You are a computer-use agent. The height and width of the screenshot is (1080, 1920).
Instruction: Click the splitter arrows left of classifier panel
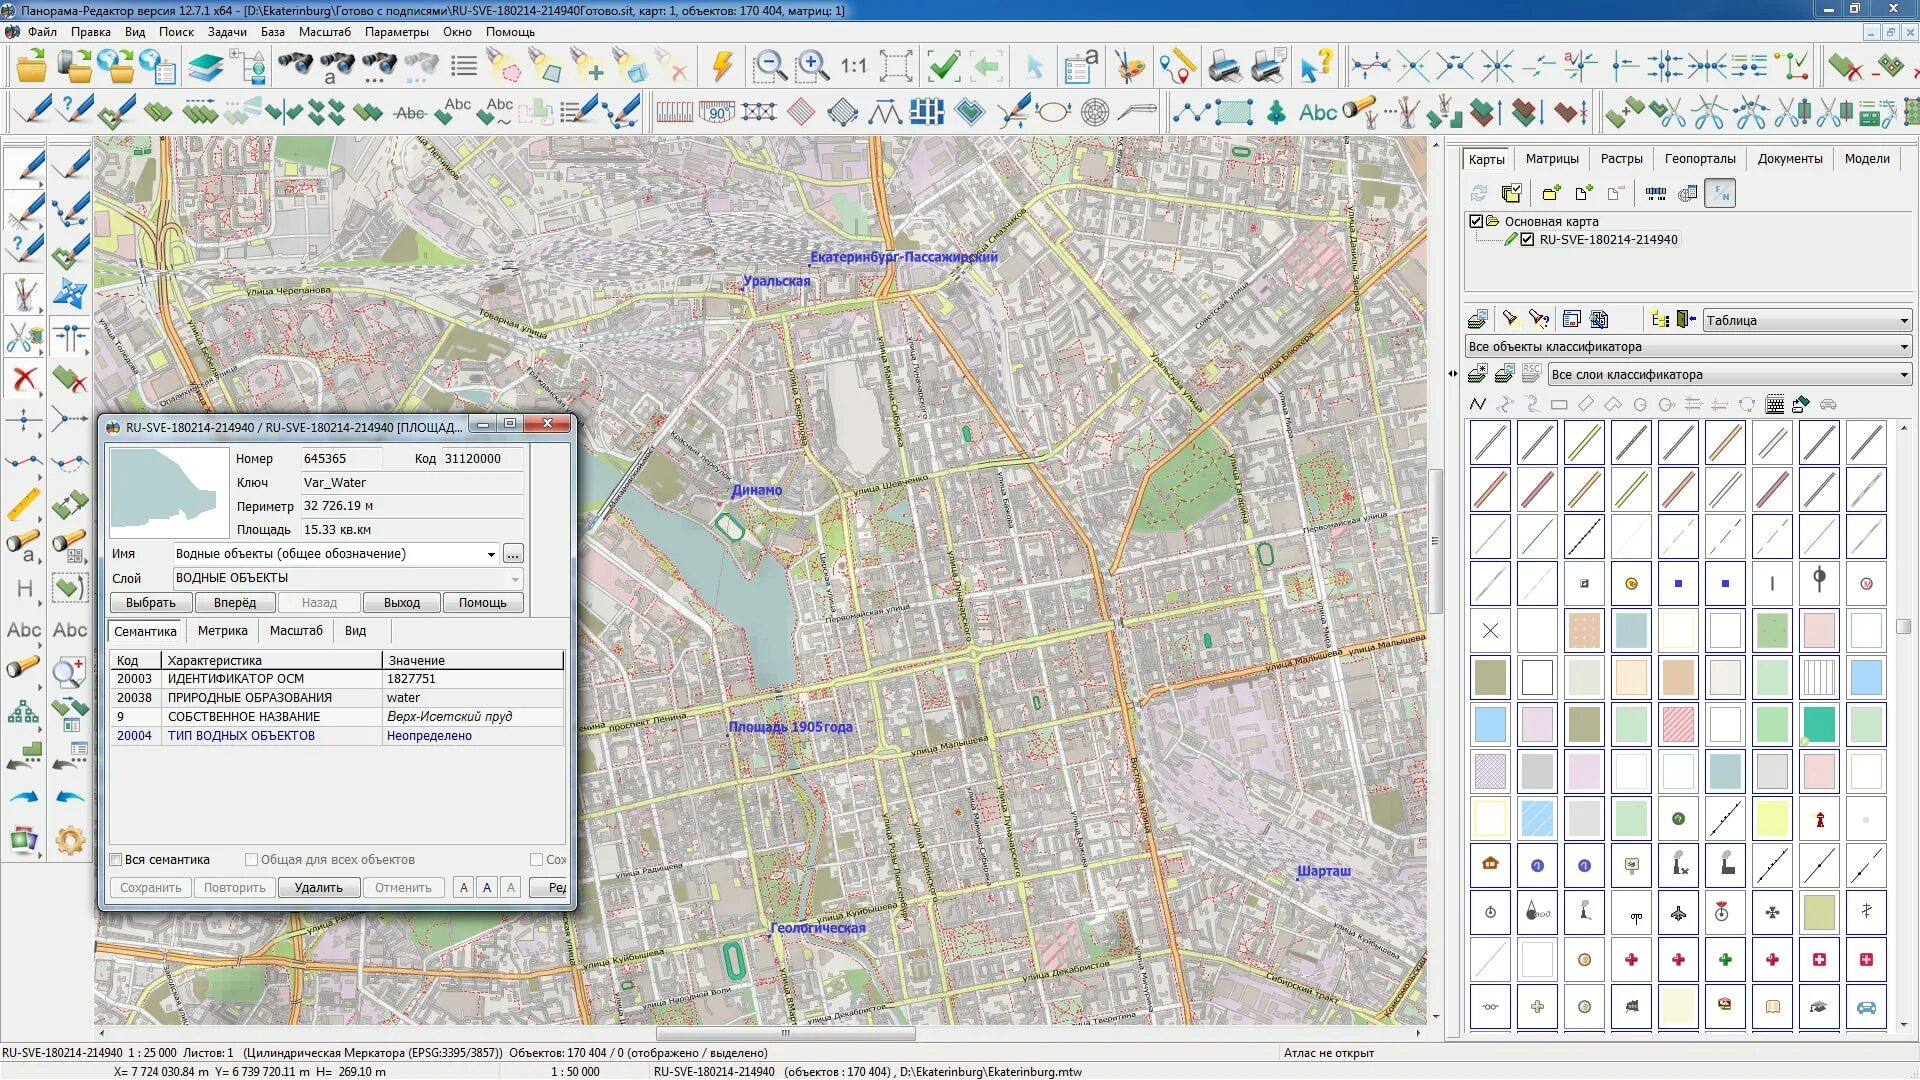pos(1452,374)
